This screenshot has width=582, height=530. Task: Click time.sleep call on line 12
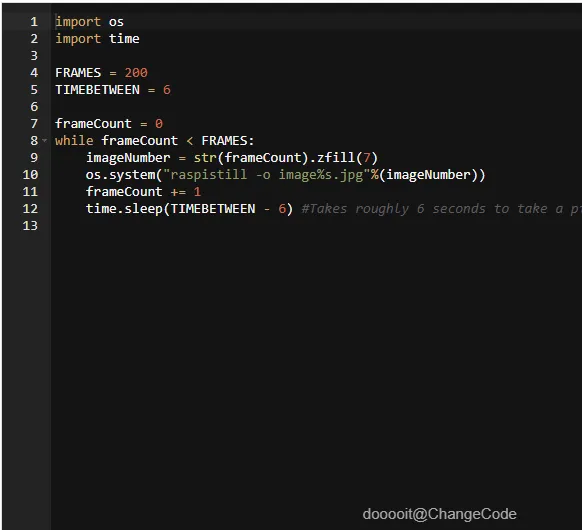(x=189, y=209)
